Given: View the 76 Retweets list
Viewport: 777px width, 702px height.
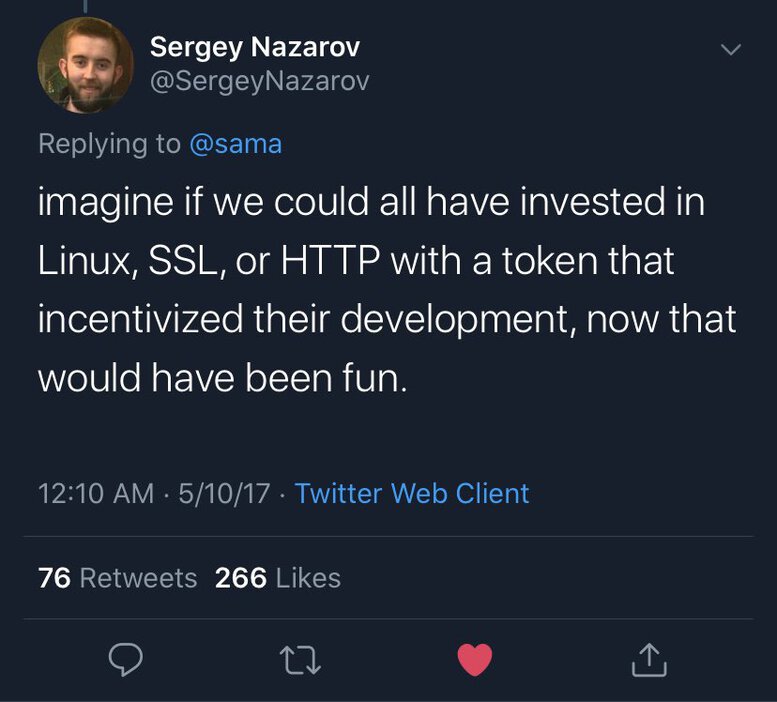Looking at the screenshot, I should (117, 578).
